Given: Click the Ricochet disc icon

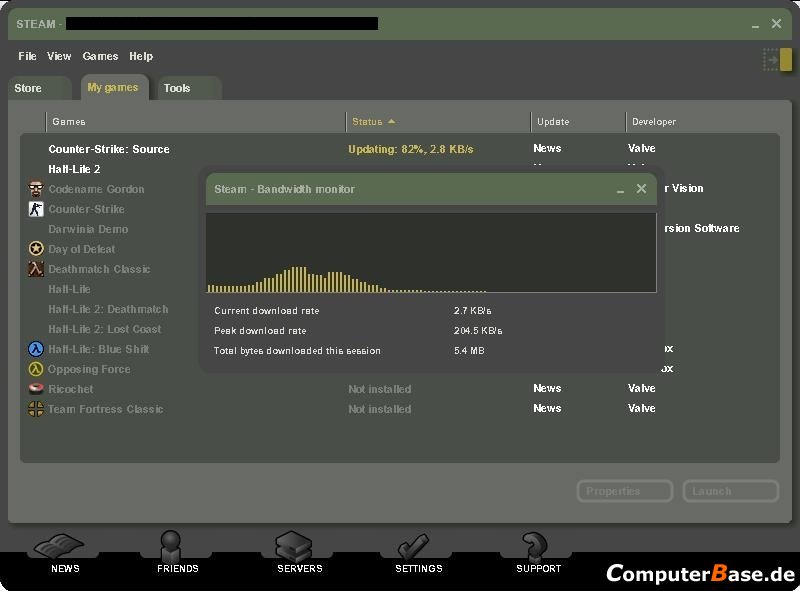Looking at the screenshot, I should coord(36,389).
